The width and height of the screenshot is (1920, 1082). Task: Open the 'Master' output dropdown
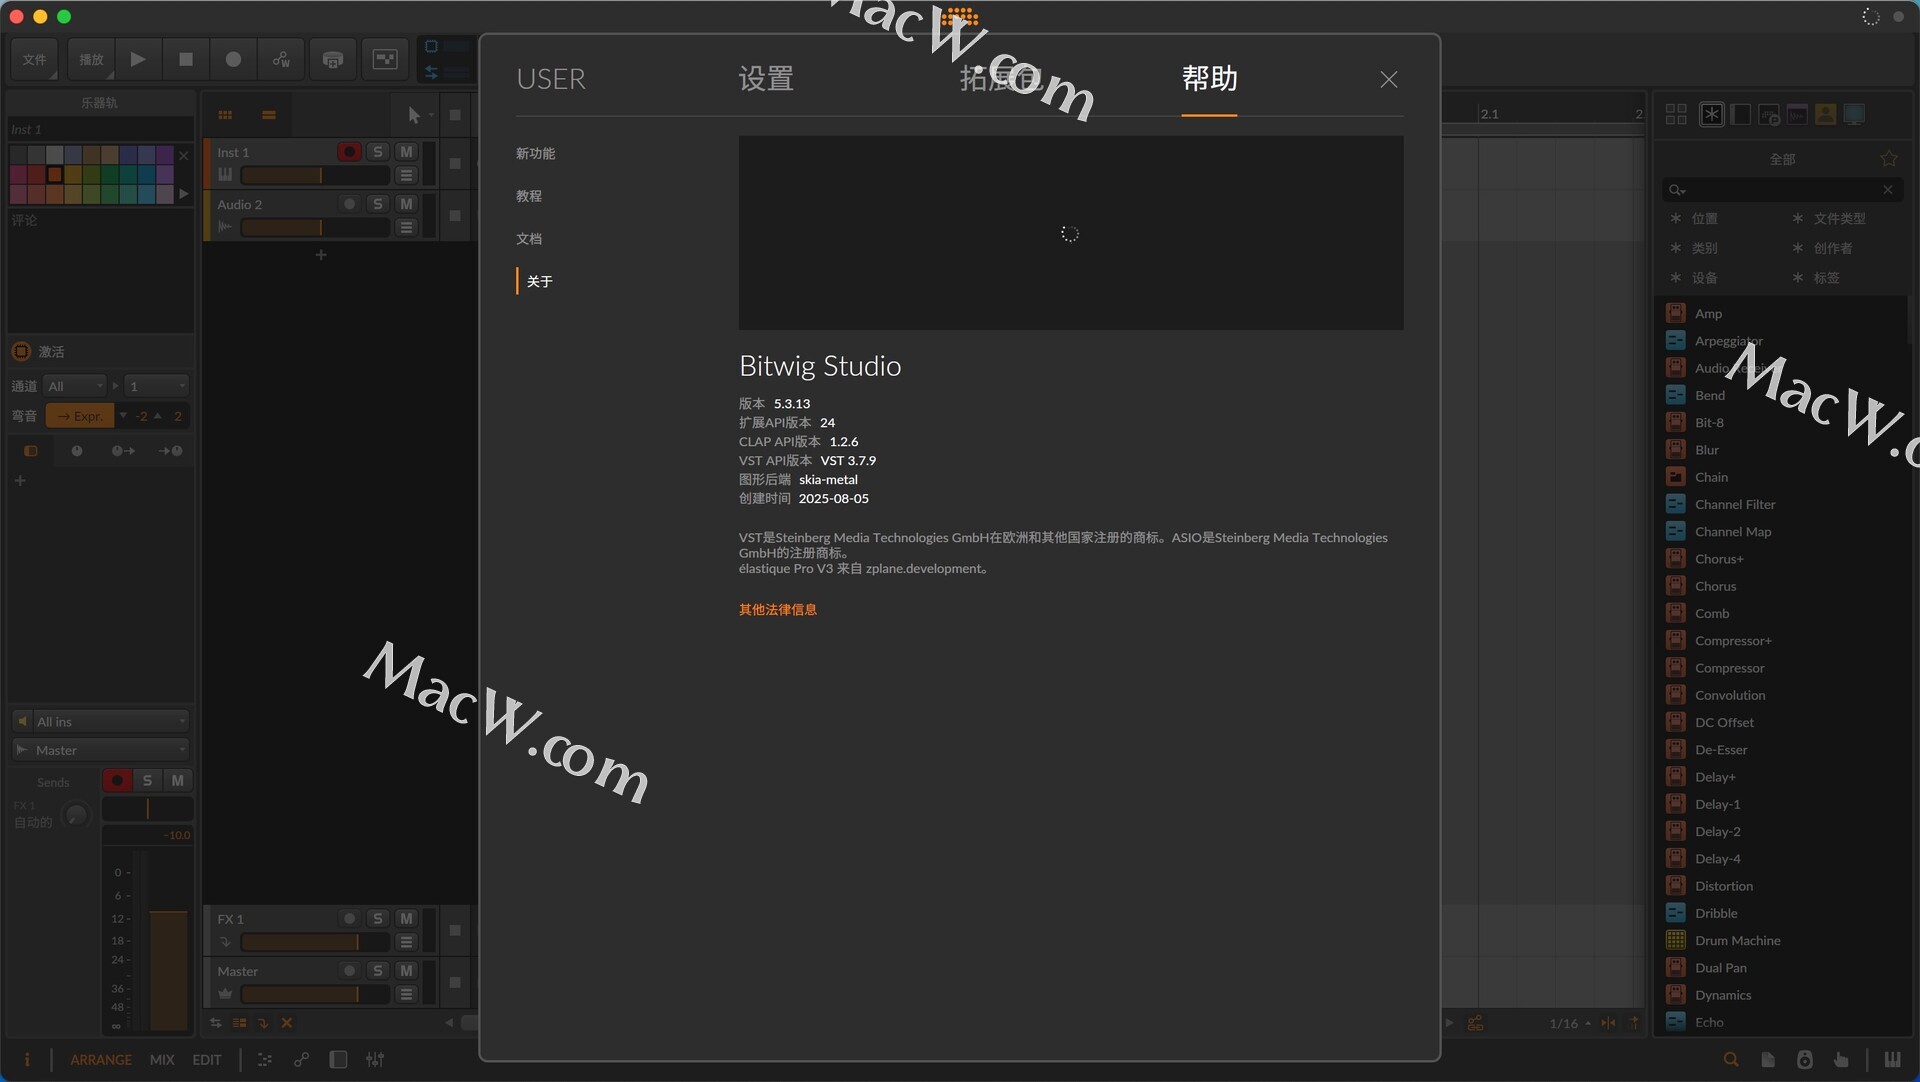tap(100, 749)
